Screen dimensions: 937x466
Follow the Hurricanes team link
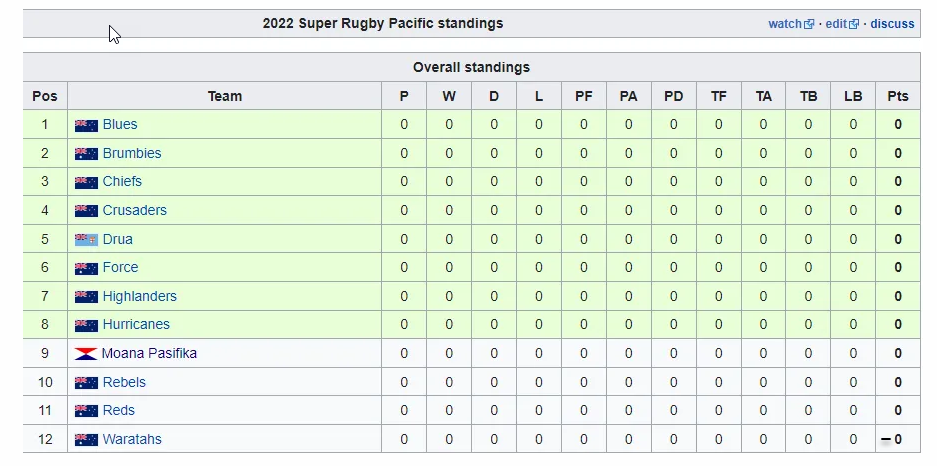136,324
